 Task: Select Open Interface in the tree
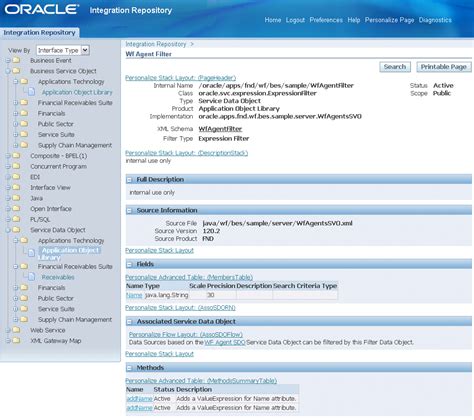coord(51,209)
